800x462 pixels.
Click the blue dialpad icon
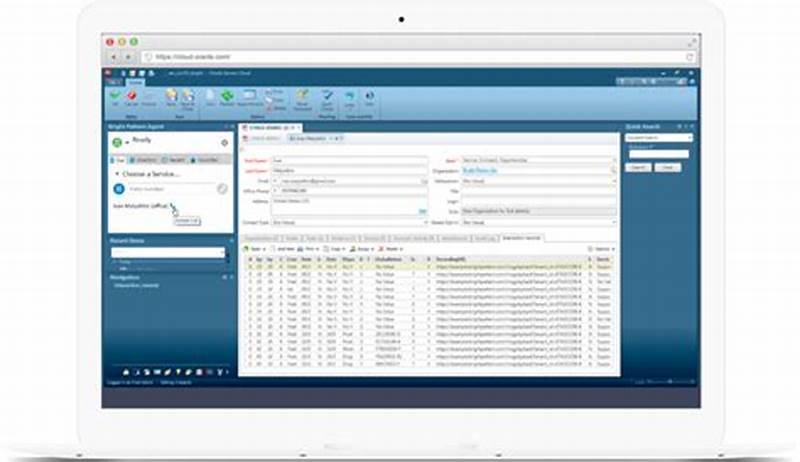[119, 189]
